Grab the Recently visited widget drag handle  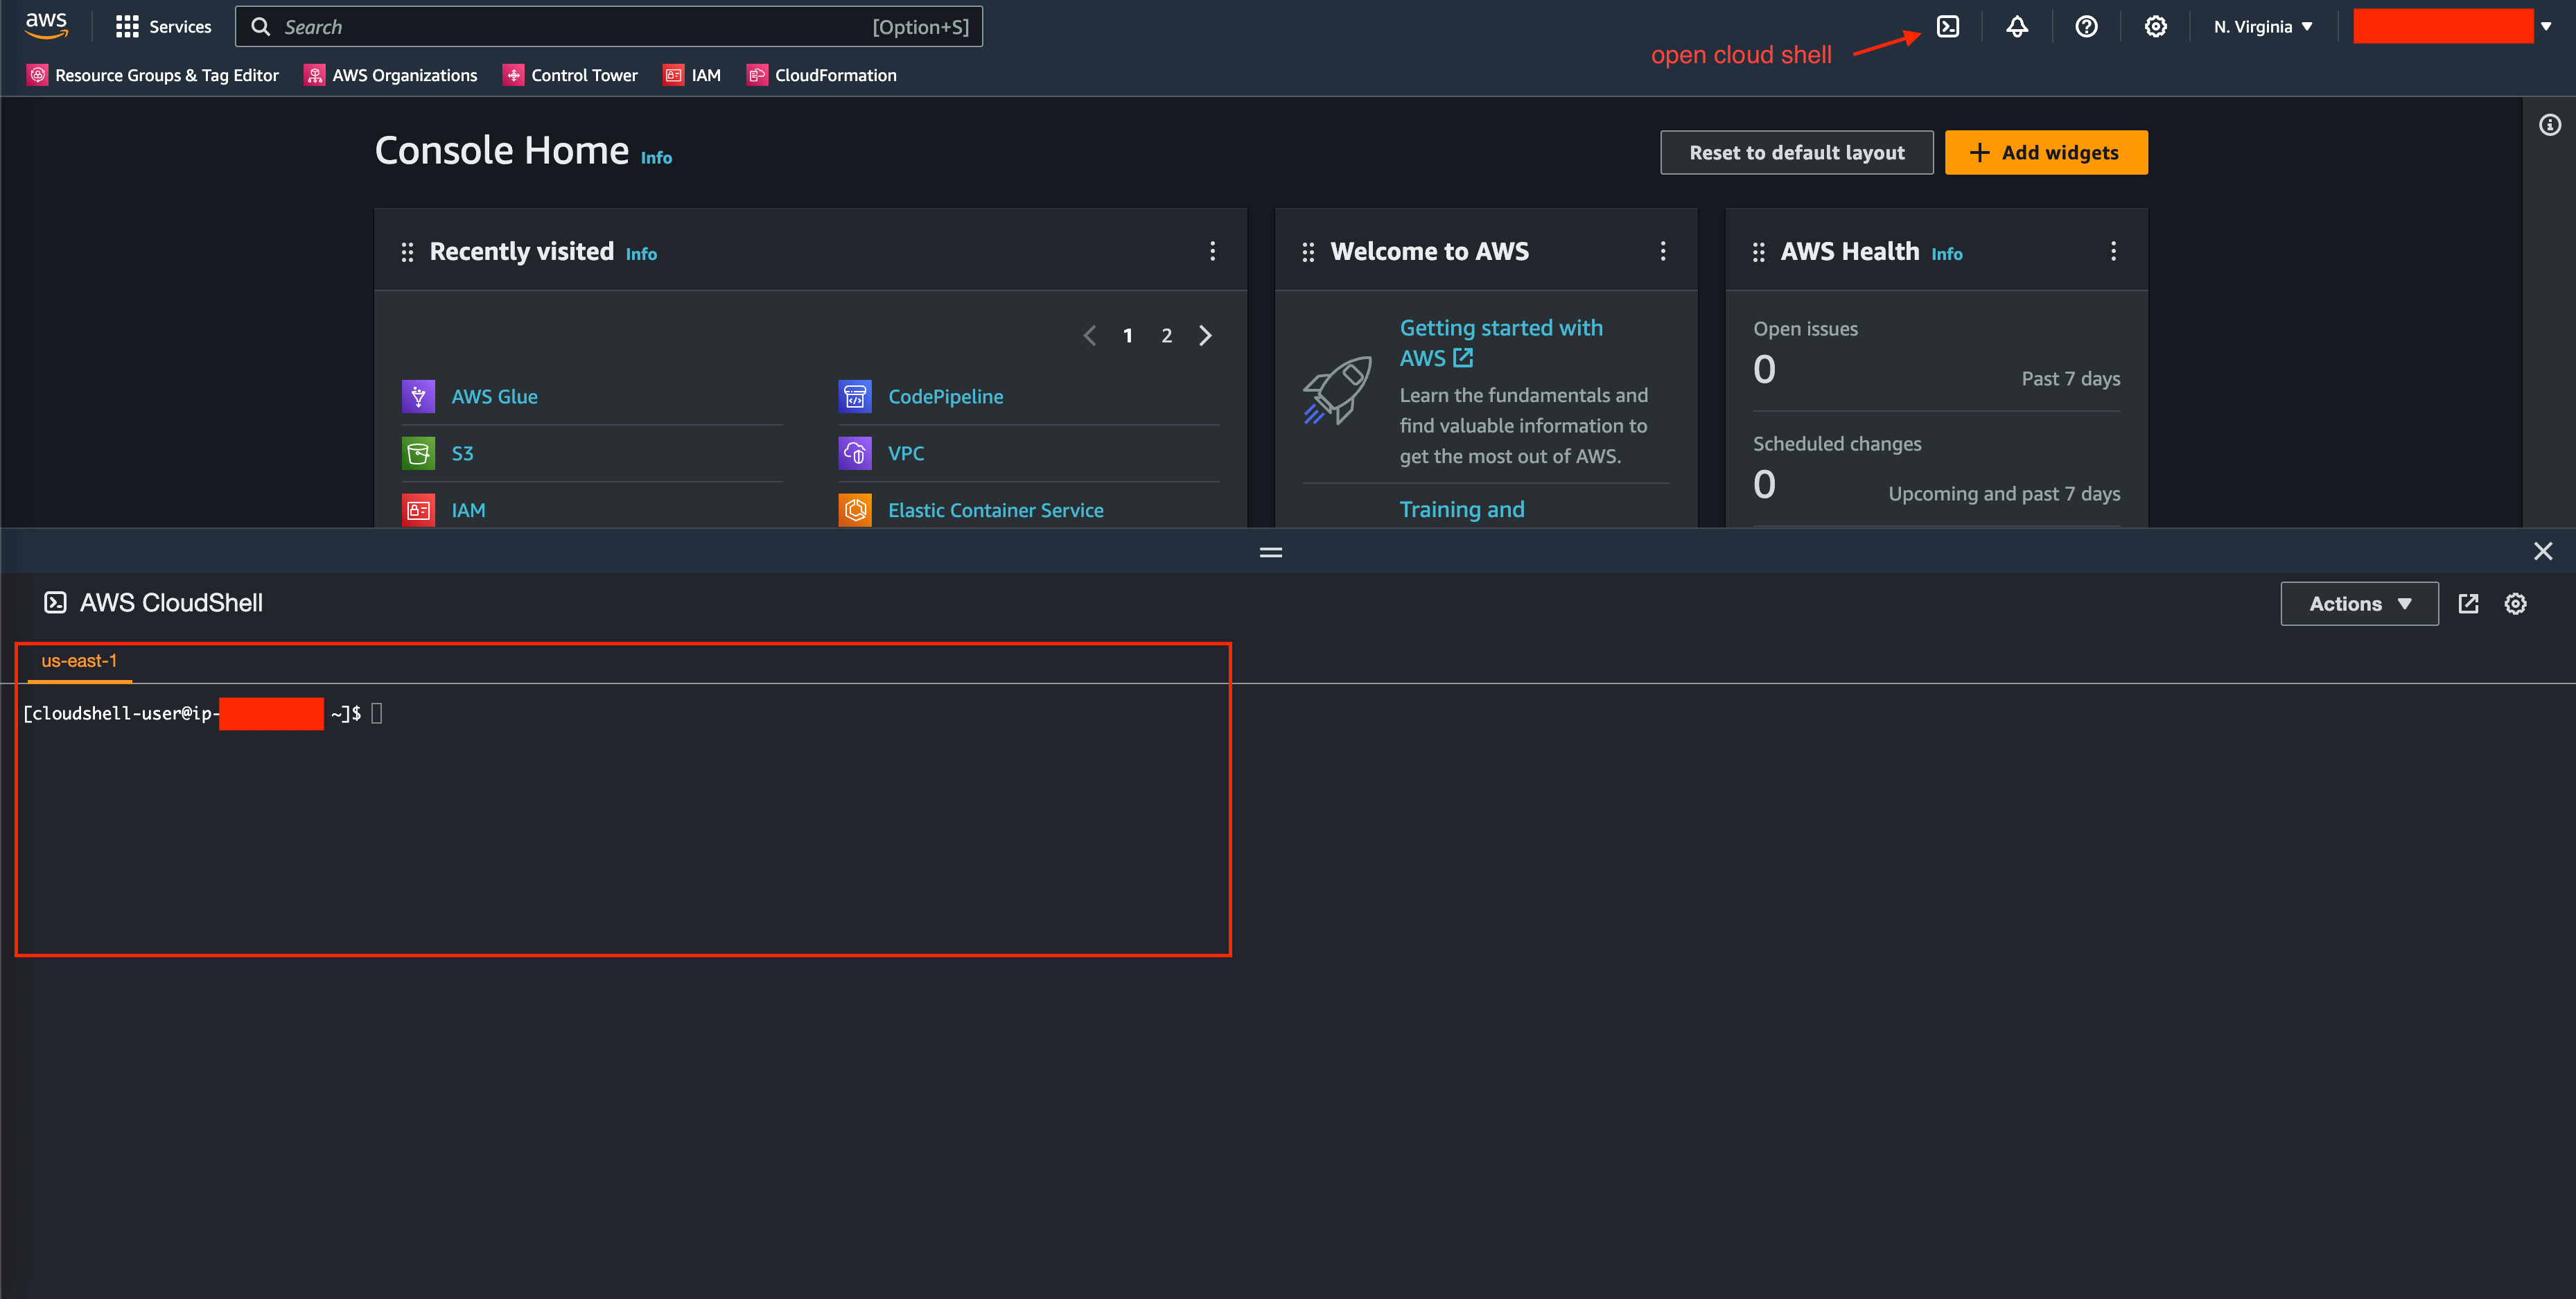coord(407,252)
